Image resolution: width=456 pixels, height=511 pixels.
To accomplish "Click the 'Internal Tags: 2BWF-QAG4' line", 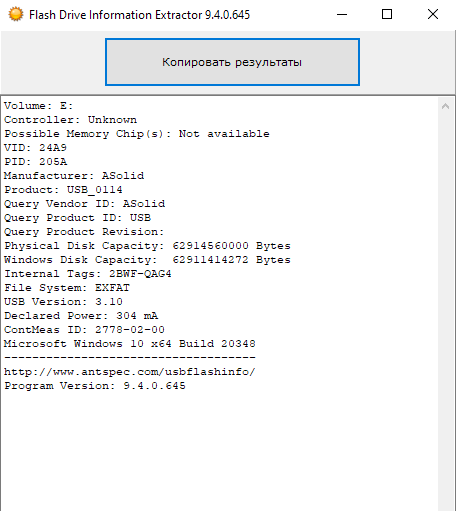I will [88, 274].
